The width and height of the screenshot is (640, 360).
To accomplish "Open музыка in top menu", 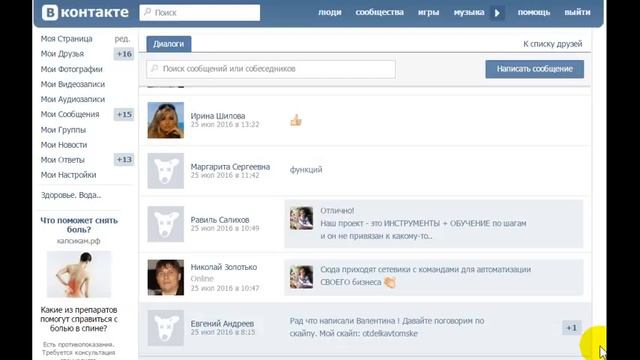I will click(469, 12).
